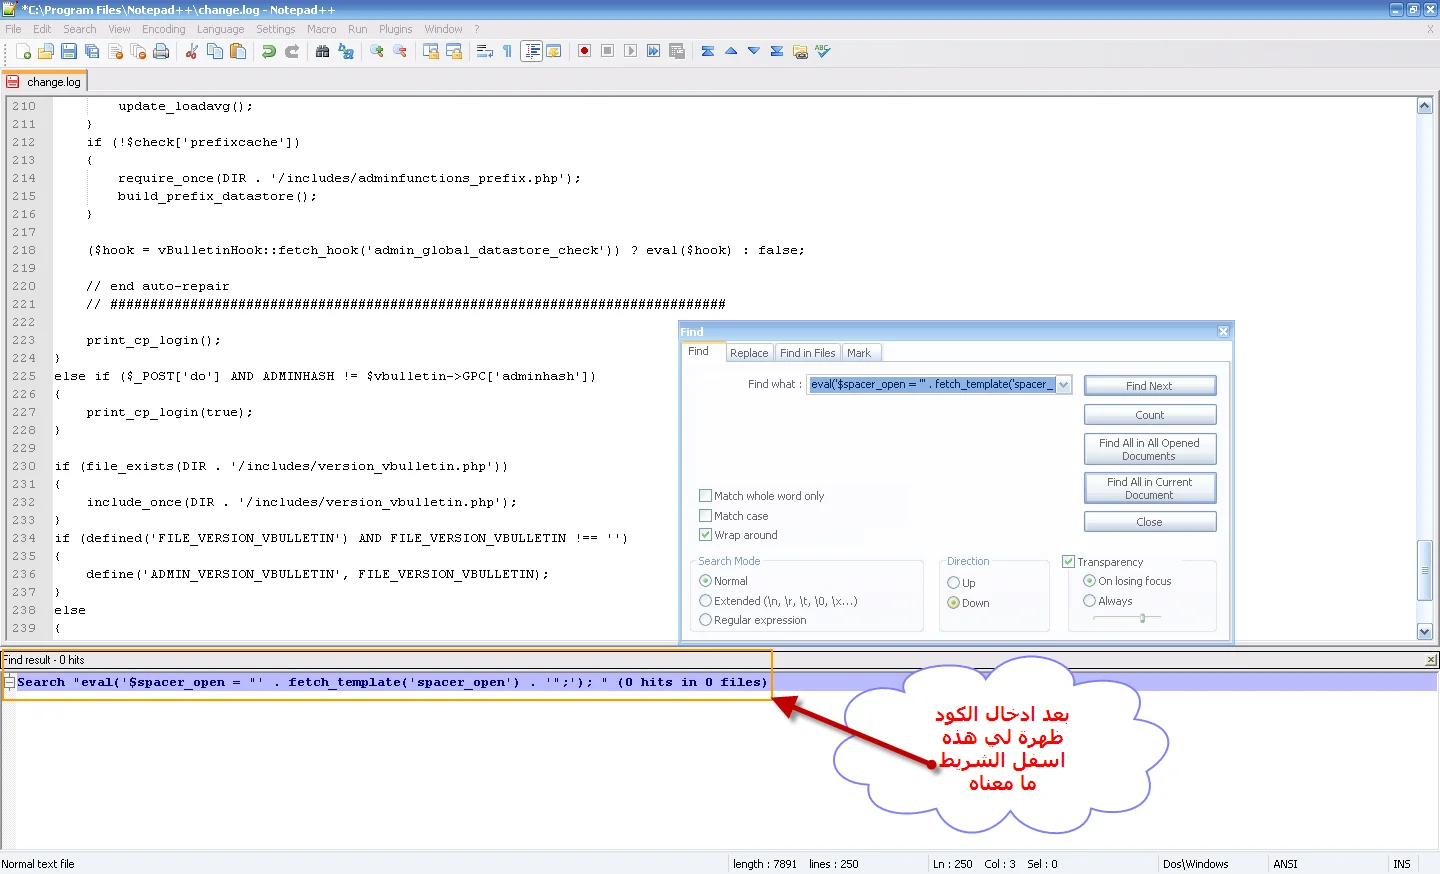The width and height of the screenshot is (1440, 874).
Task: Select Regular expression search mode
Action: tap(706, 620)
